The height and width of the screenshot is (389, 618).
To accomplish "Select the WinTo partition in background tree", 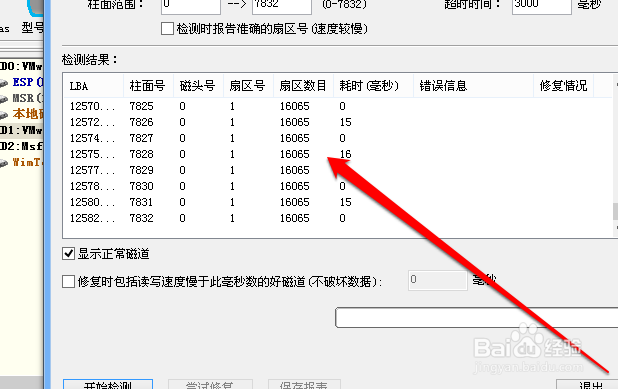I will [27, 162].
